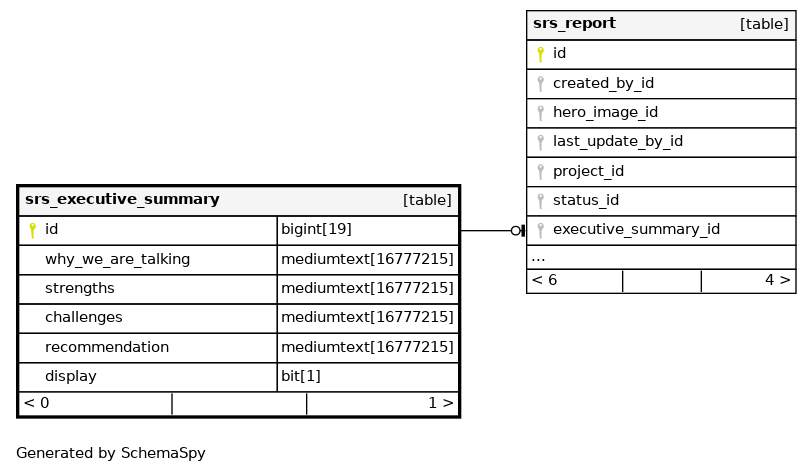Click the primary key icon in srs_report

click(540, 54)
